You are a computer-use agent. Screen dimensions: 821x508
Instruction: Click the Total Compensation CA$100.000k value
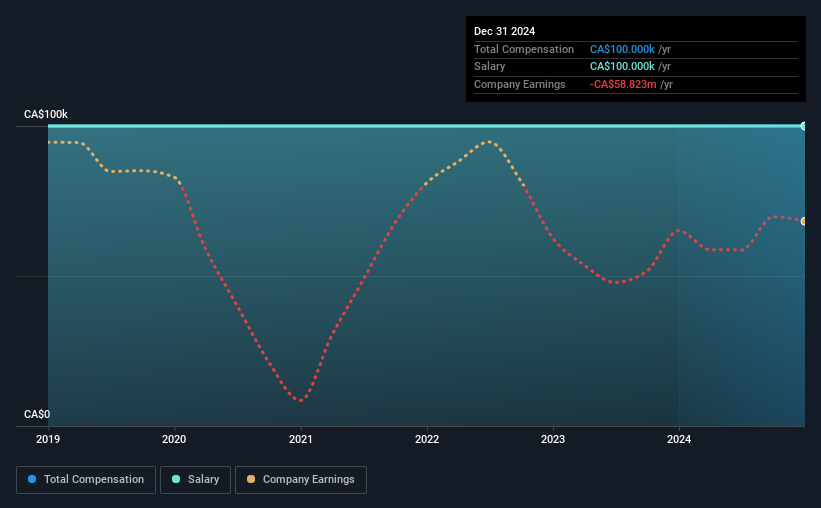point(622,49)
